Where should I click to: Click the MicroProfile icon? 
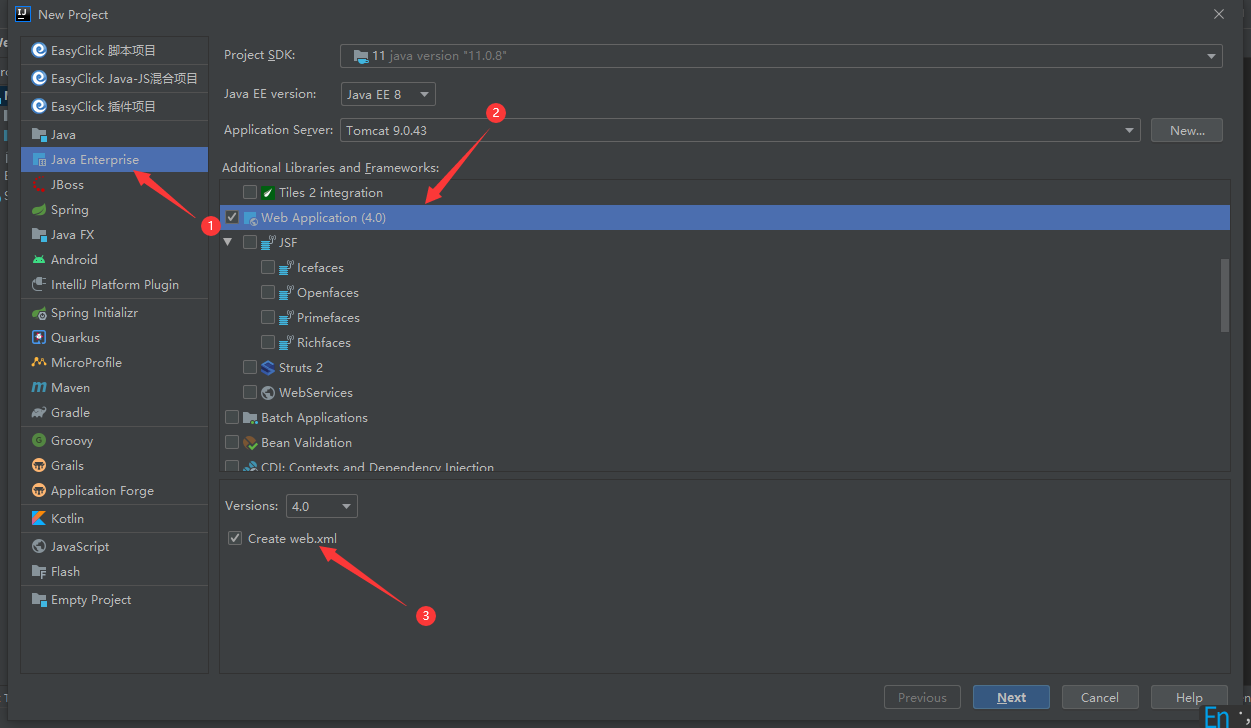[39, 363]
